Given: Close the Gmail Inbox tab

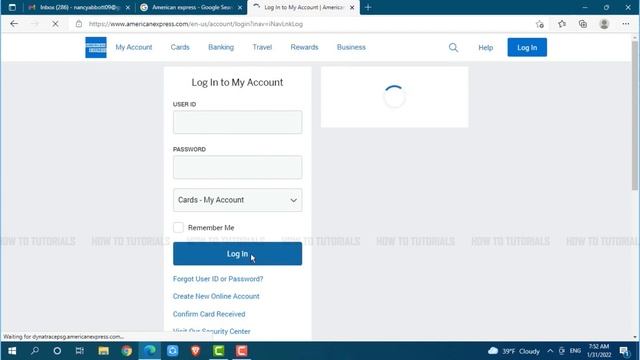Looking at the screenshot, I should click(x=128, y=7).
